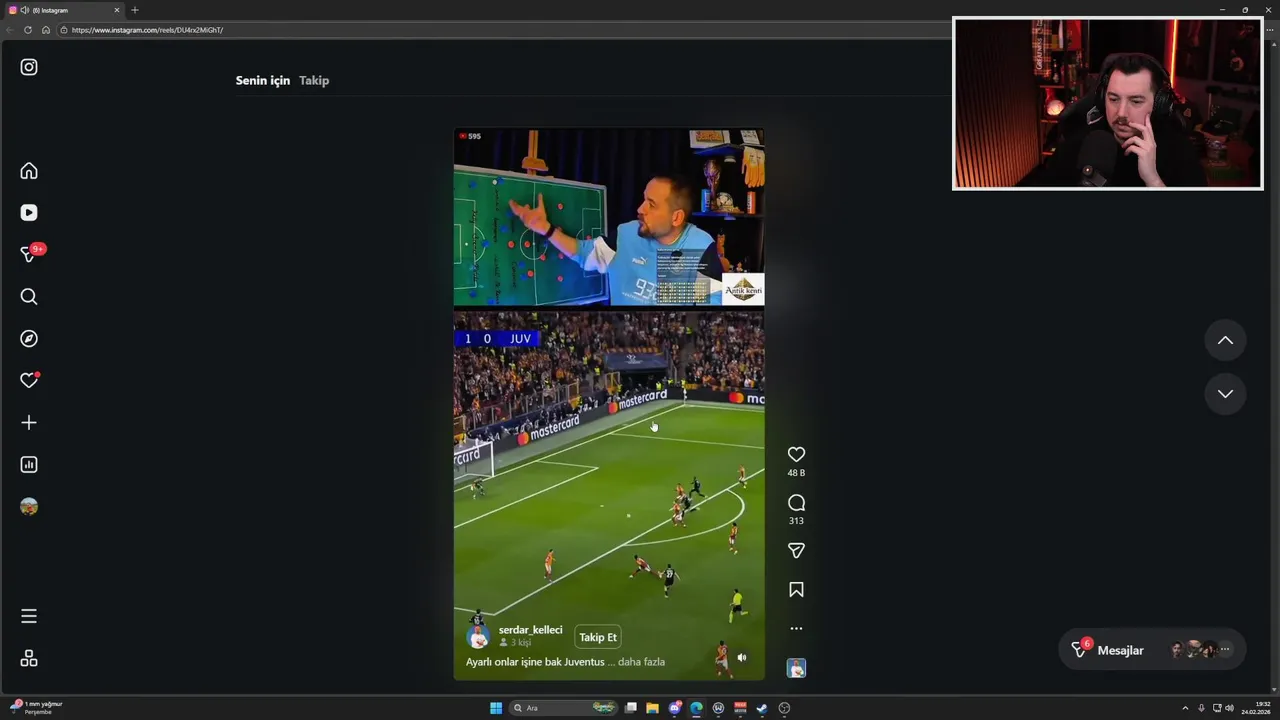This screenshot has height=720, width=1280.
Task: Open weather widget on taskbar
Action: [x=35, y=708]
